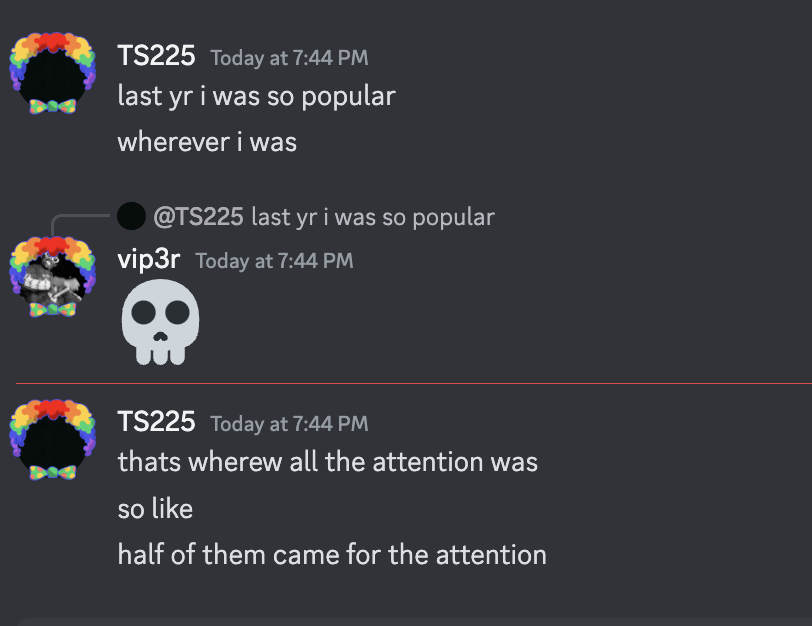
Task: Click the message 'wherever i was'
Action: coord(207,142)
